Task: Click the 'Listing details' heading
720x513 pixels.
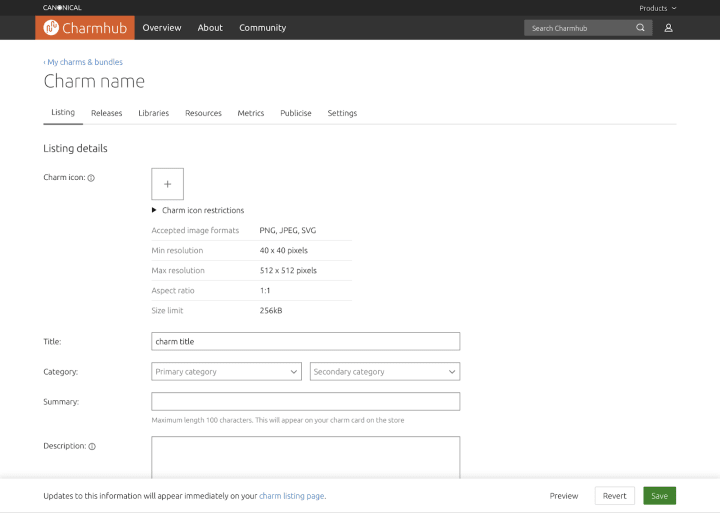Action: click(x=75, y=148)
